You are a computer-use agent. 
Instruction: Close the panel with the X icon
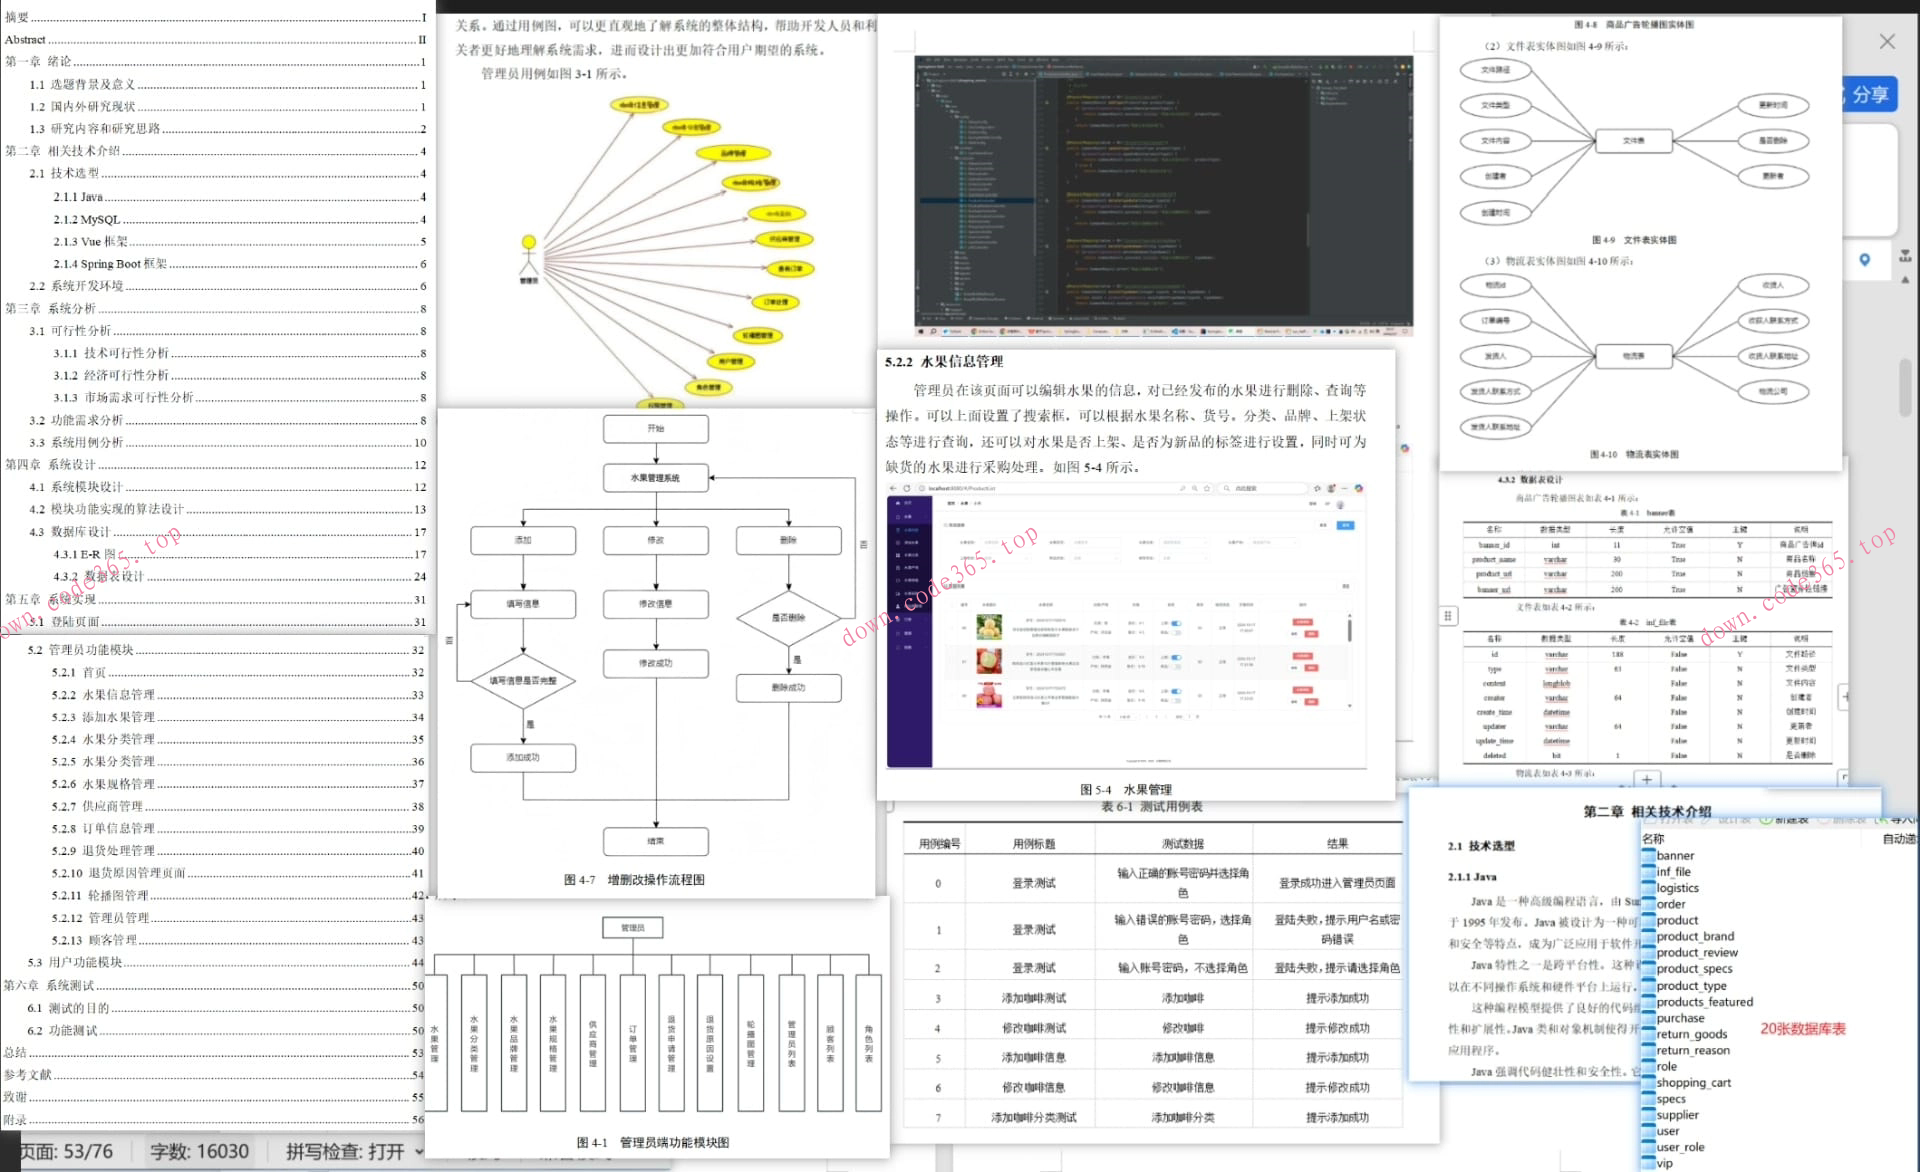[x=1886, y=41]
